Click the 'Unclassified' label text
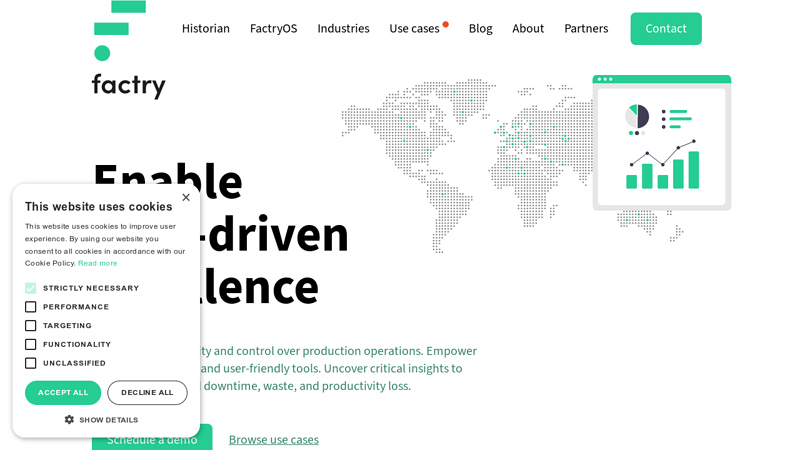 coord(74,363)
